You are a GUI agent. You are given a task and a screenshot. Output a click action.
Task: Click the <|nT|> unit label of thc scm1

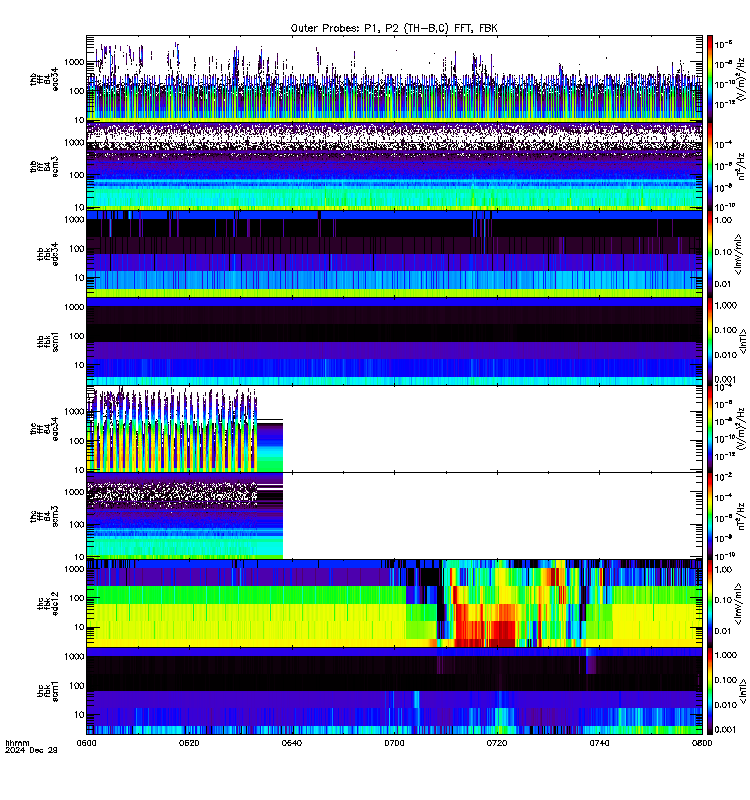(x=743, y=691)
